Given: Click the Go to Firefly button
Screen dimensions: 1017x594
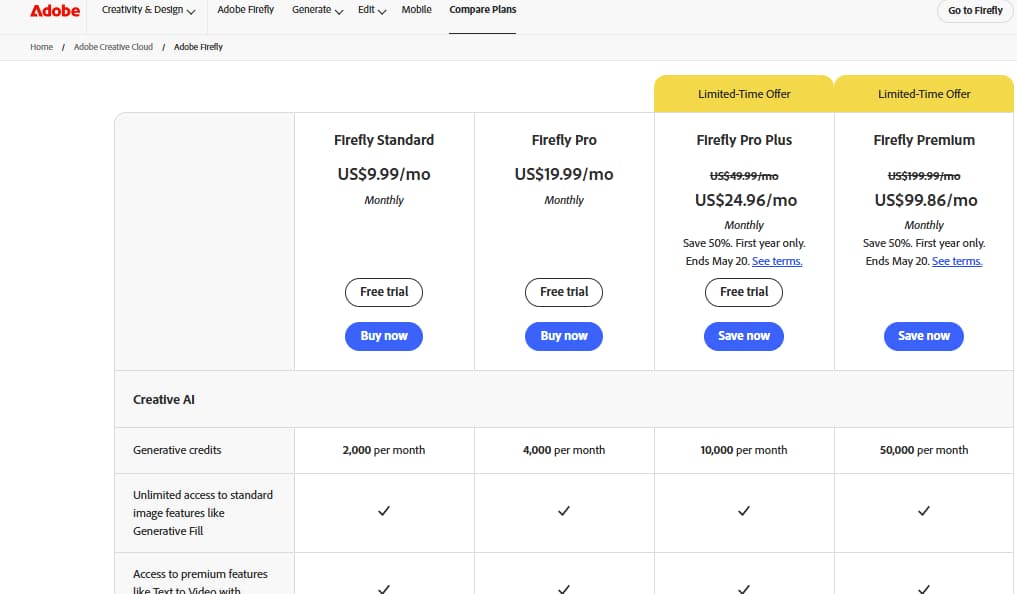Looking at the screenshot, I should point(975,10).
